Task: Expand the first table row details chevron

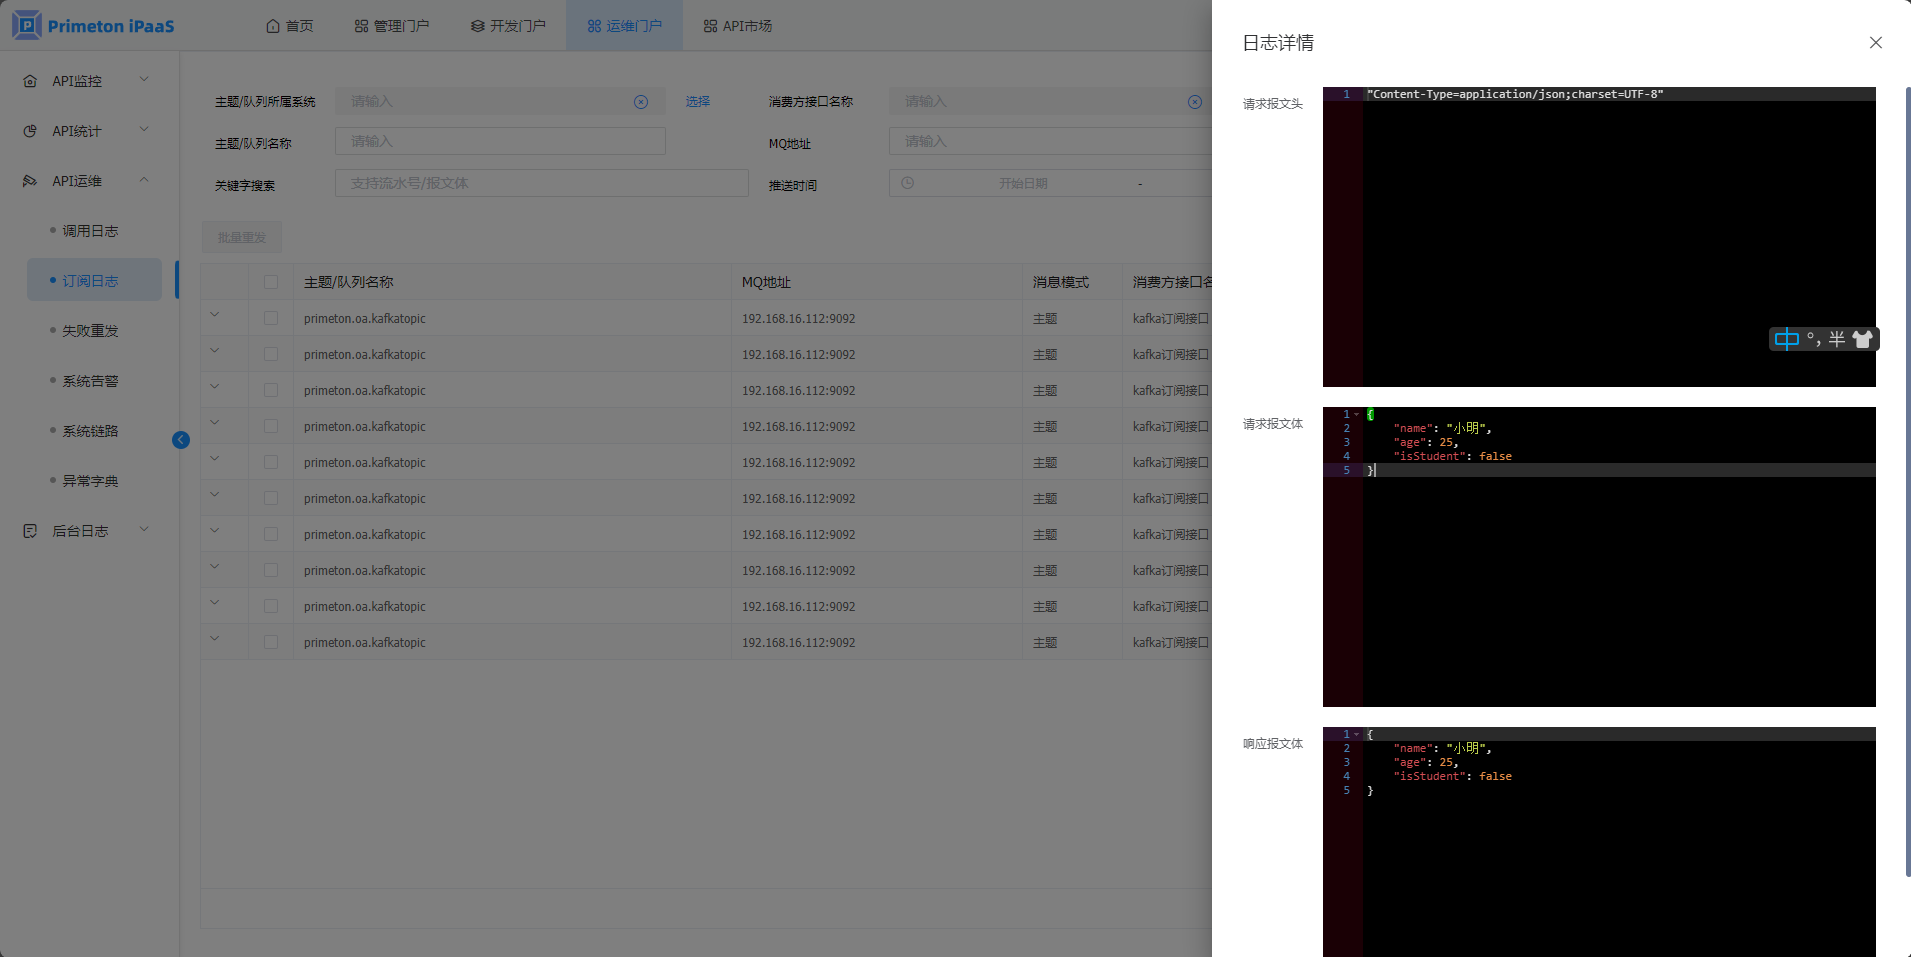Action: tap(214, 315)
